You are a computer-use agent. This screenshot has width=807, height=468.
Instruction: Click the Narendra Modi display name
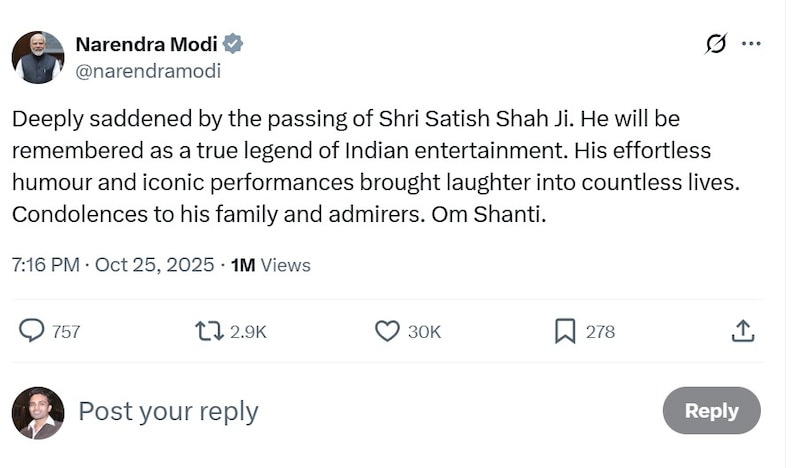pos(147,44)
